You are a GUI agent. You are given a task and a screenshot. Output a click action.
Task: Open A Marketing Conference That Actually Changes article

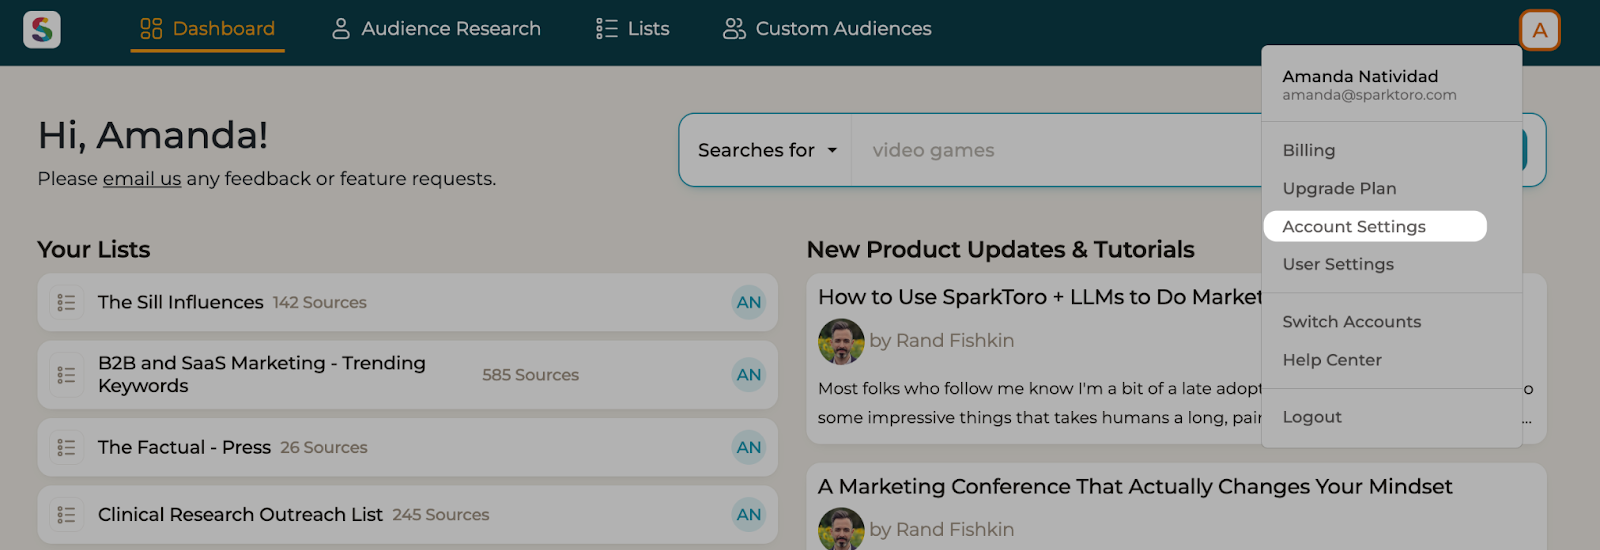1135,486
